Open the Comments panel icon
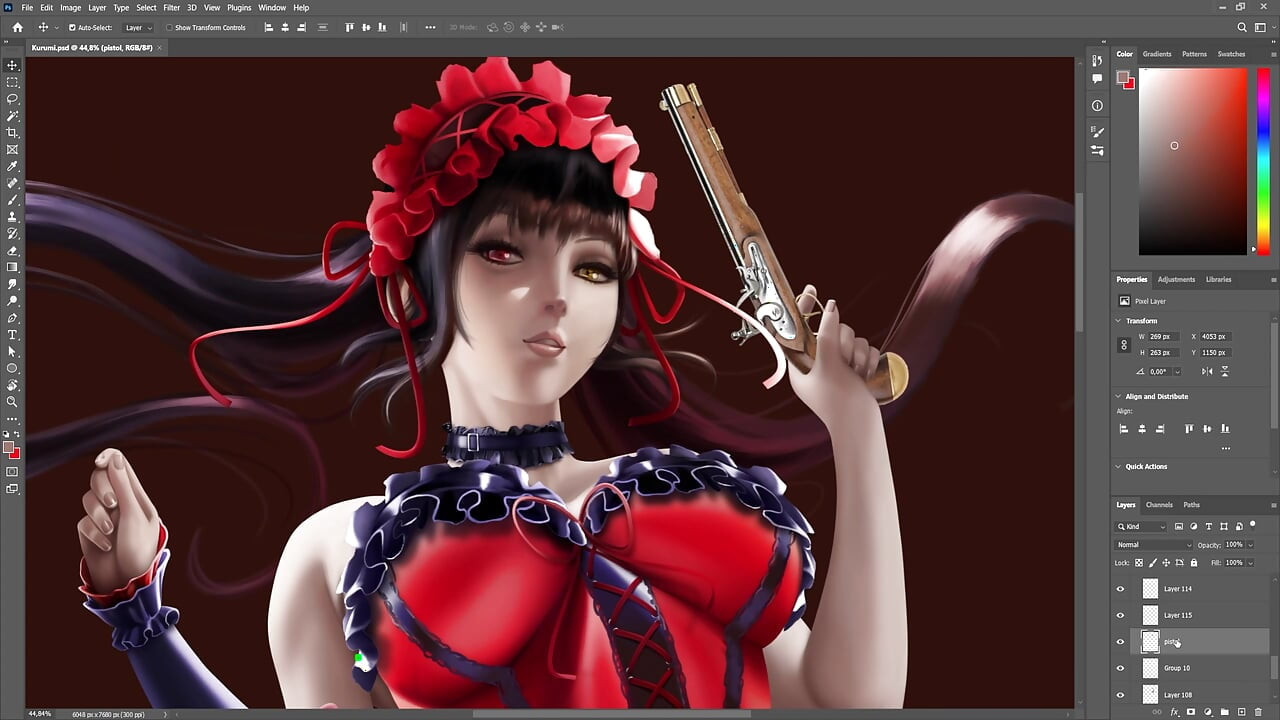This screenshot has width=1280, height=720. point(1097,78)
